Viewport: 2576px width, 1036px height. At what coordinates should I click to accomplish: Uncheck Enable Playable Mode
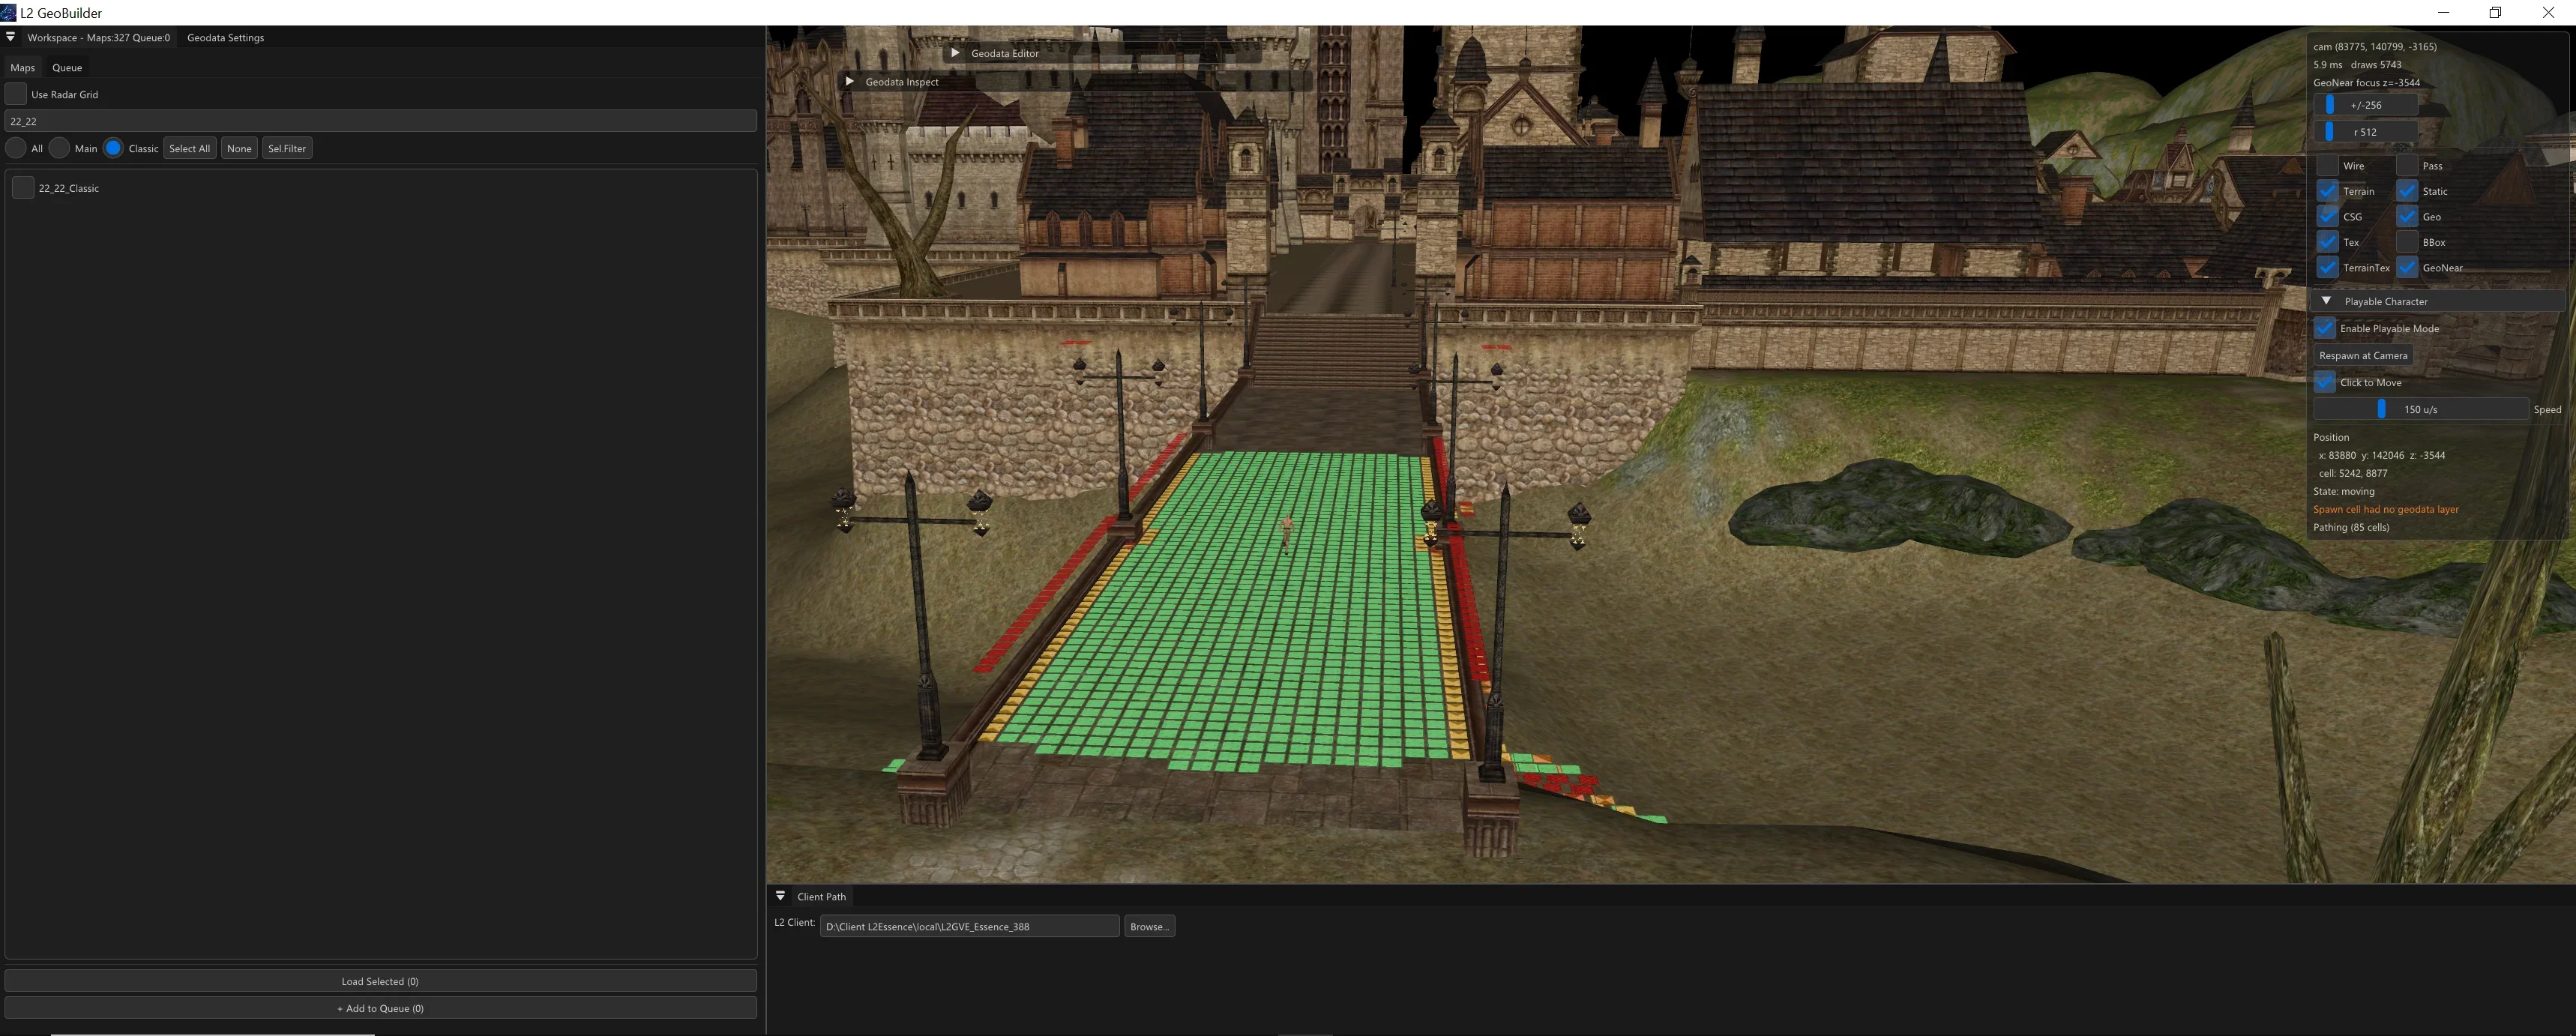tap(2325, 328)
